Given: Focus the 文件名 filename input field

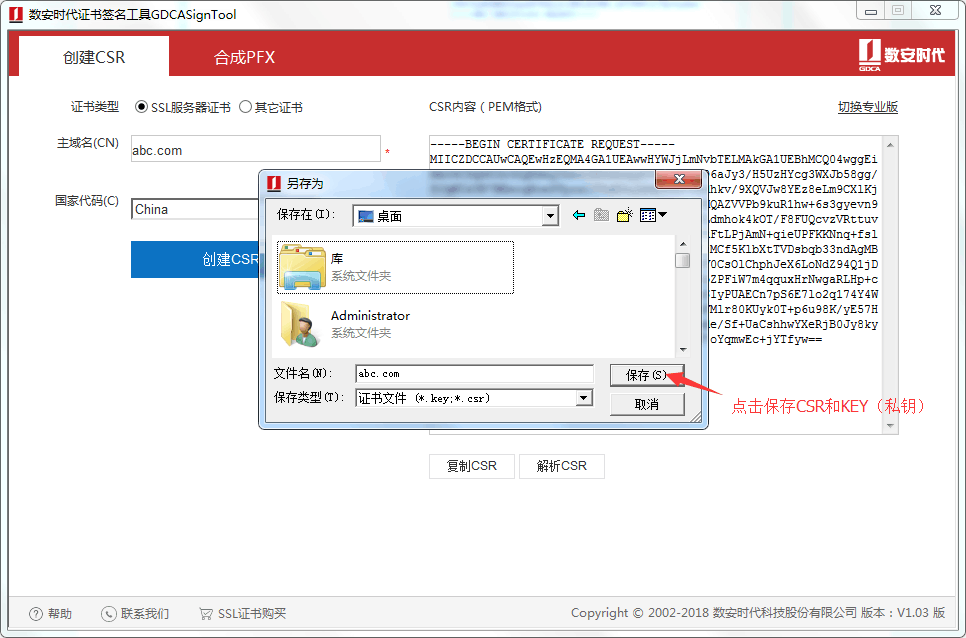Looking at the screenshot, I should tap(474, 374).
